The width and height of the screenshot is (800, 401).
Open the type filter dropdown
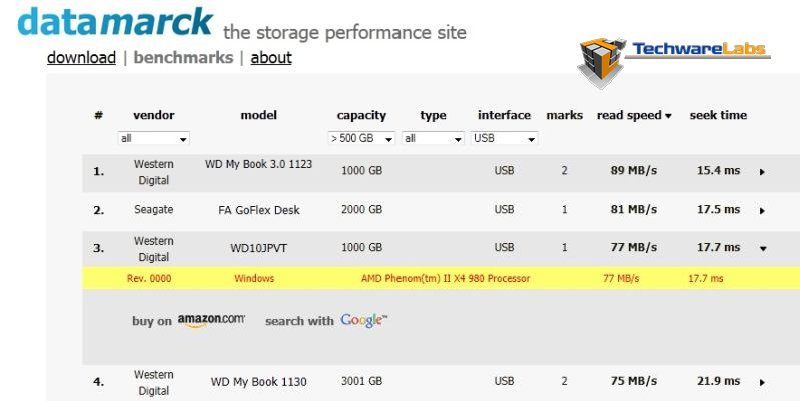coord(433,138)
